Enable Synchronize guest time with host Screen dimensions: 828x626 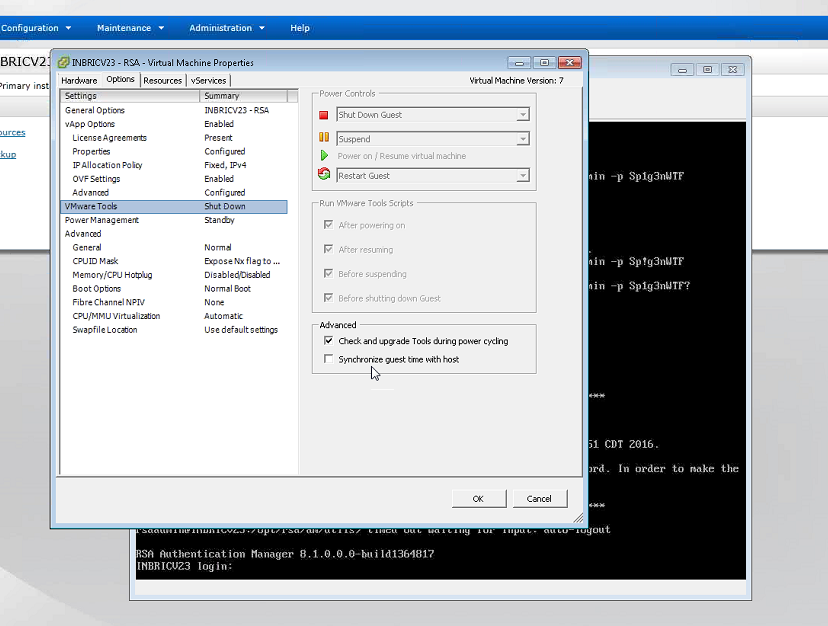pos(329,358)
